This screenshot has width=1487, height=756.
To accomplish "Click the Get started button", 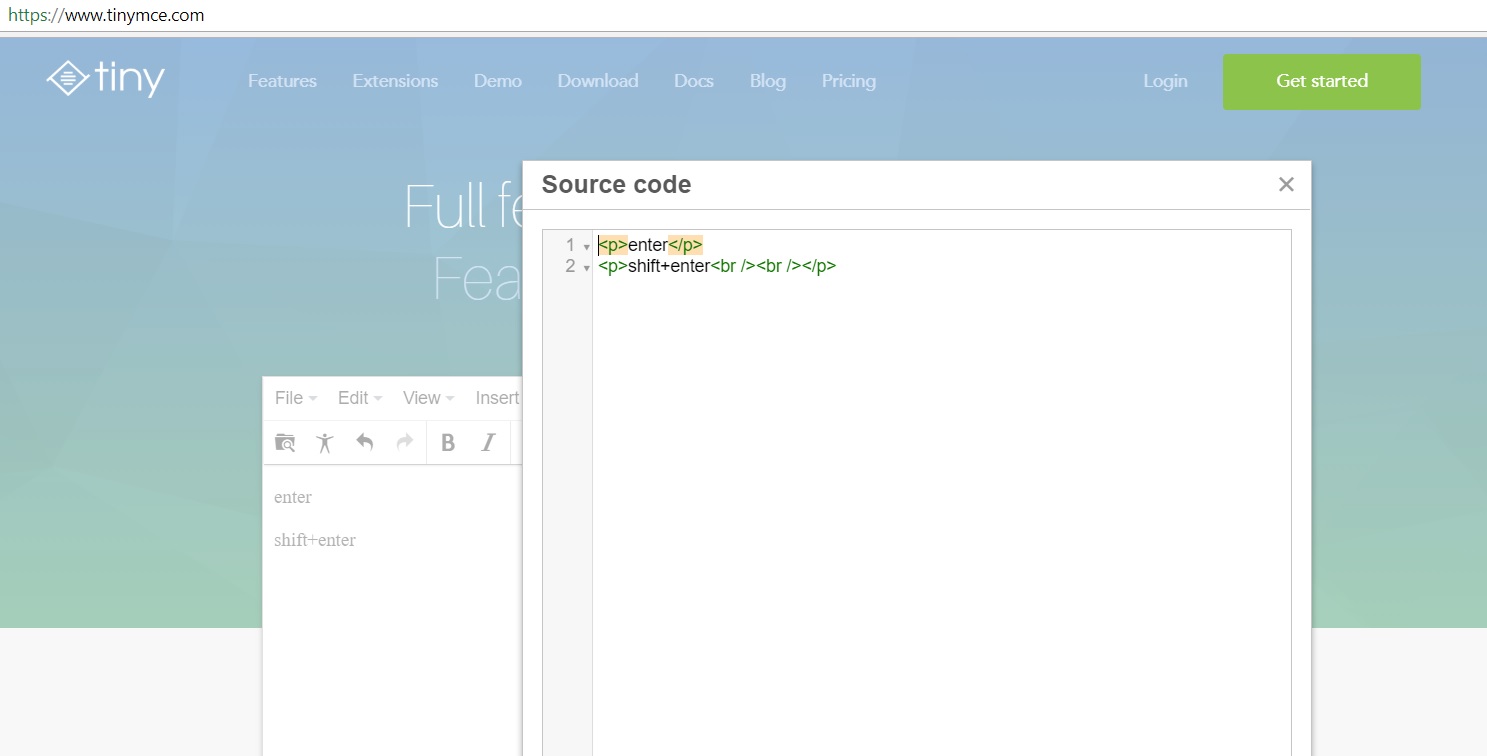I will [x=1321, y=81].
